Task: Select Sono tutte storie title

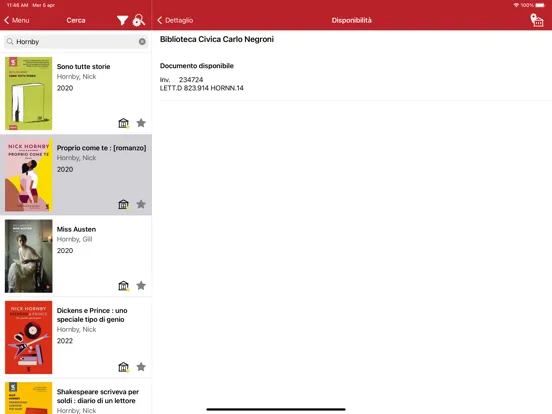Action: (x=83, y=67)
